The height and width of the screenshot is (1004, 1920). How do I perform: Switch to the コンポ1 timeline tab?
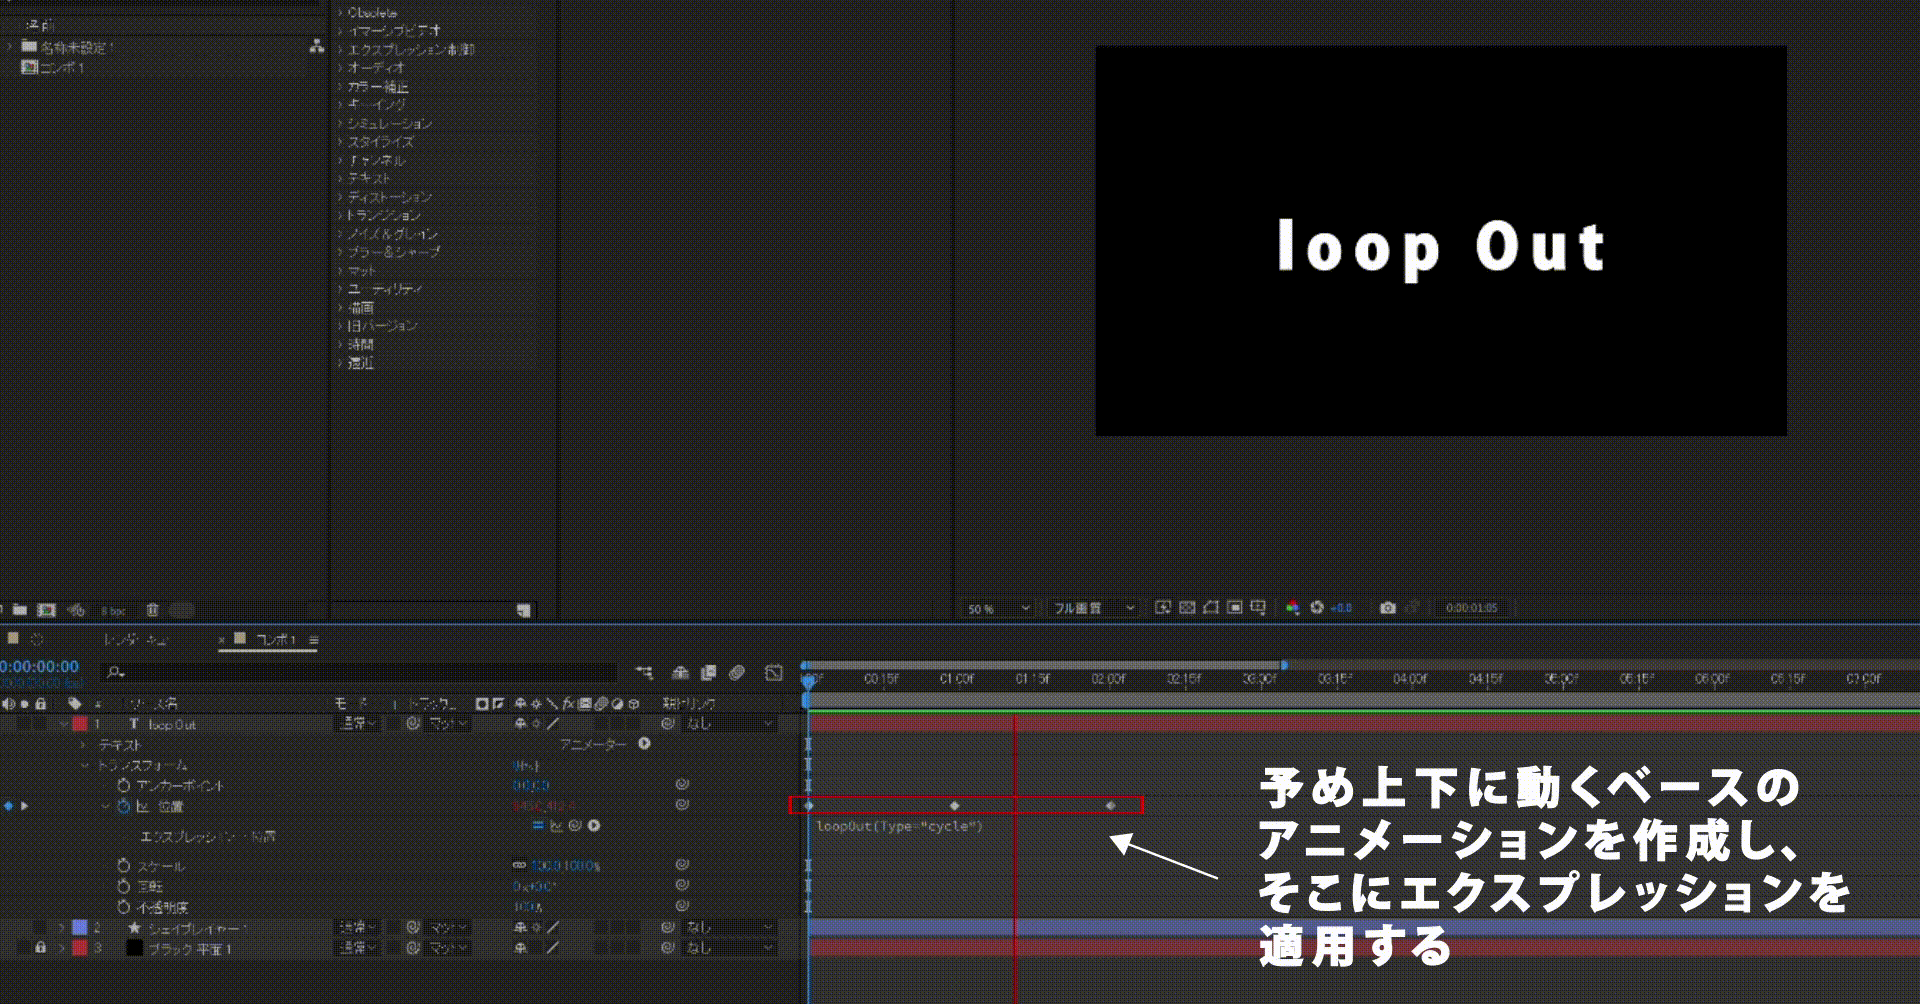[275, 639]
